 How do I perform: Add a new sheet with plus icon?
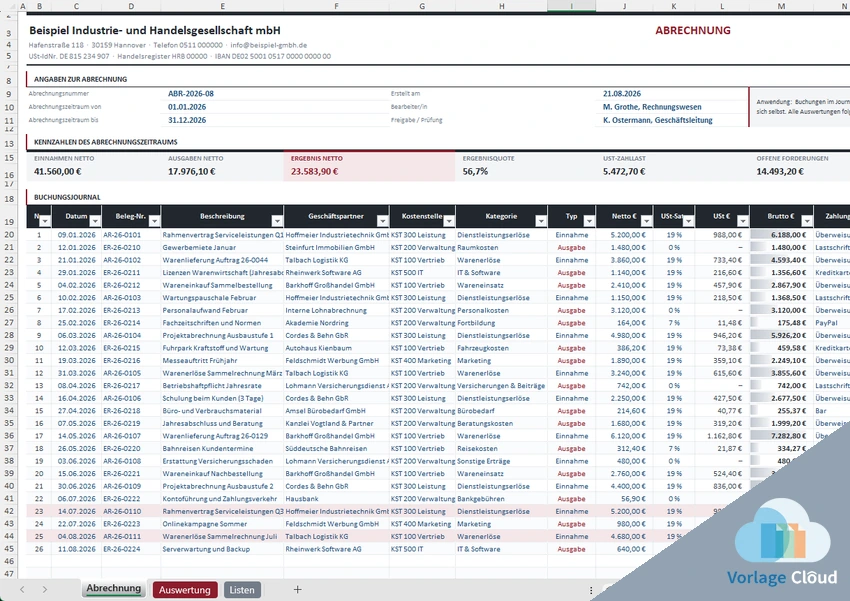tap(297, 589)
